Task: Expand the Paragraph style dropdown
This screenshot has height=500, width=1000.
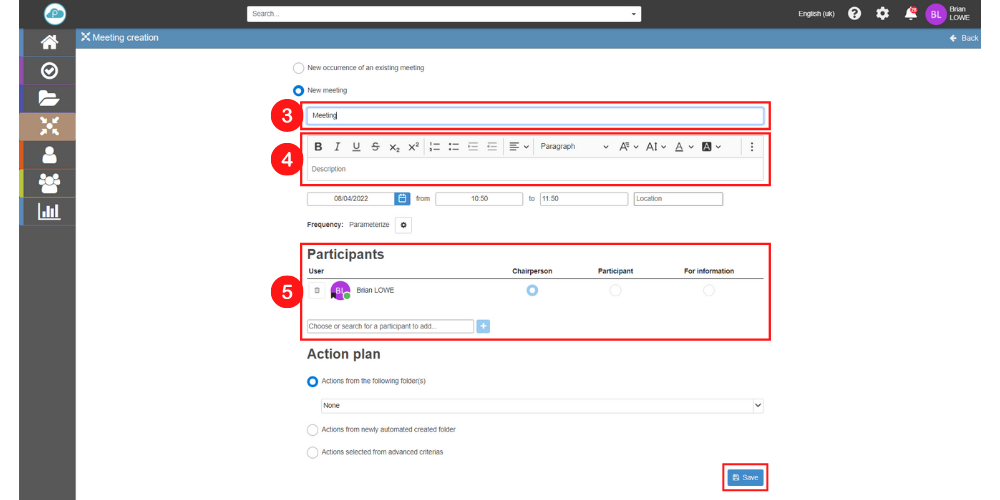Action: click(573, 147)
